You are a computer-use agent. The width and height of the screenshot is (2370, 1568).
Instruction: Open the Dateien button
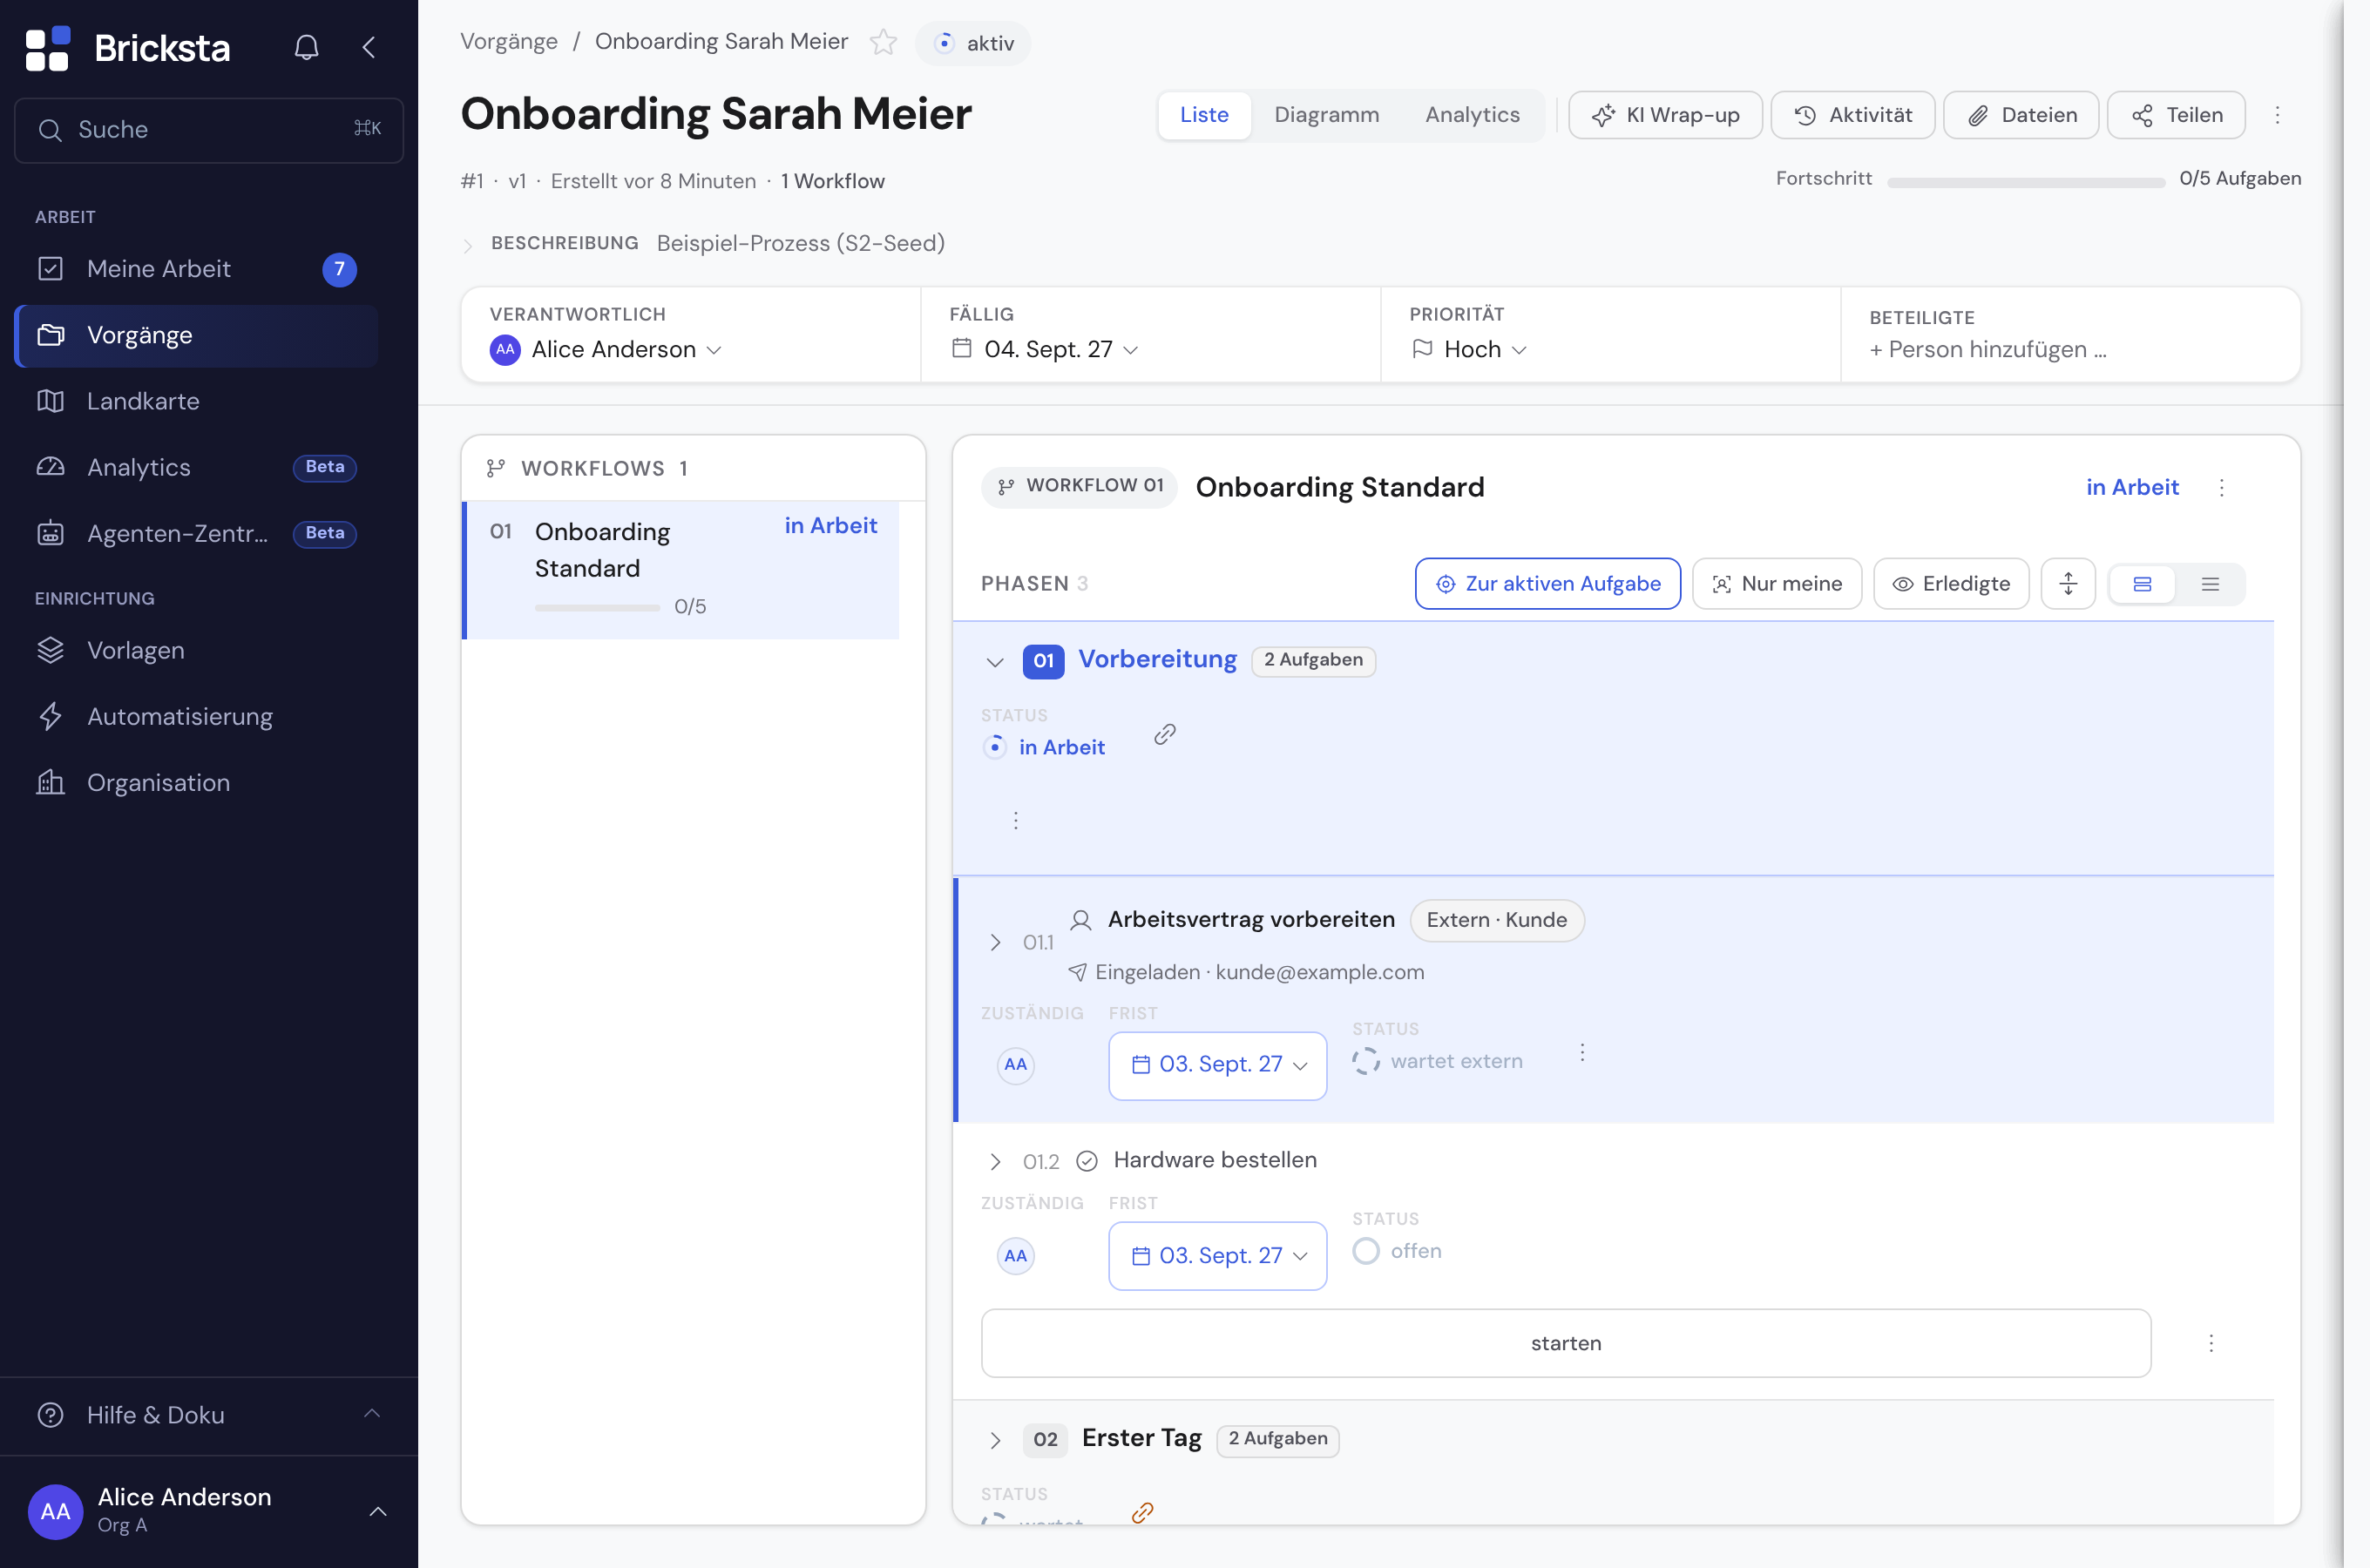[x=2021, y=115]
